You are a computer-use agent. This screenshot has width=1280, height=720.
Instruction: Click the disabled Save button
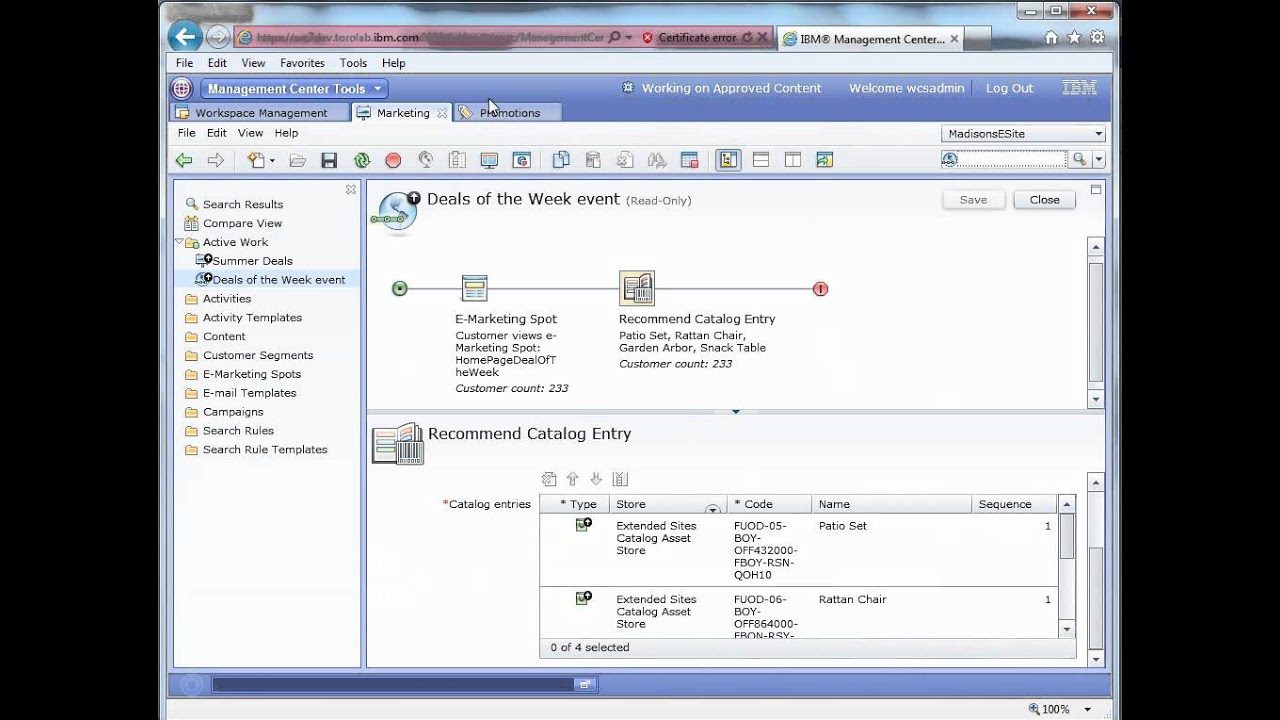pyautogui.click(x=973, y=200)
